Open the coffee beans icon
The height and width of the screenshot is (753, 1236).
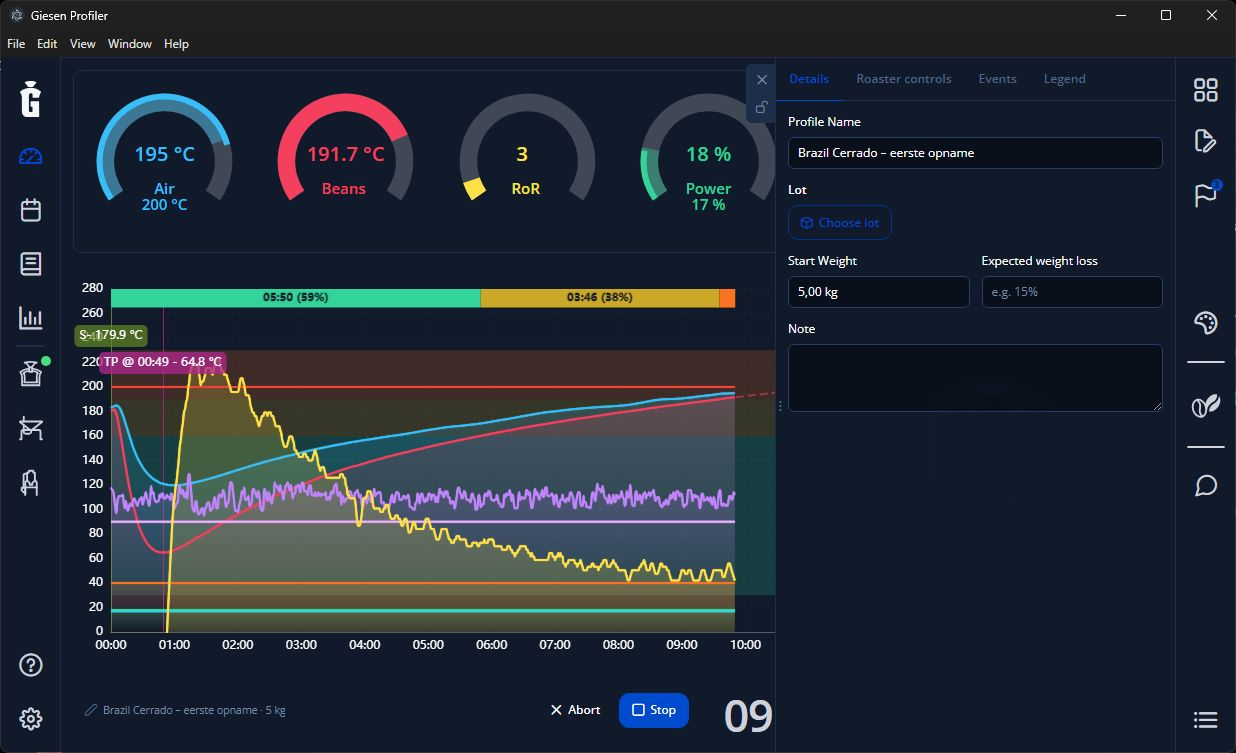coord(1206,405)
